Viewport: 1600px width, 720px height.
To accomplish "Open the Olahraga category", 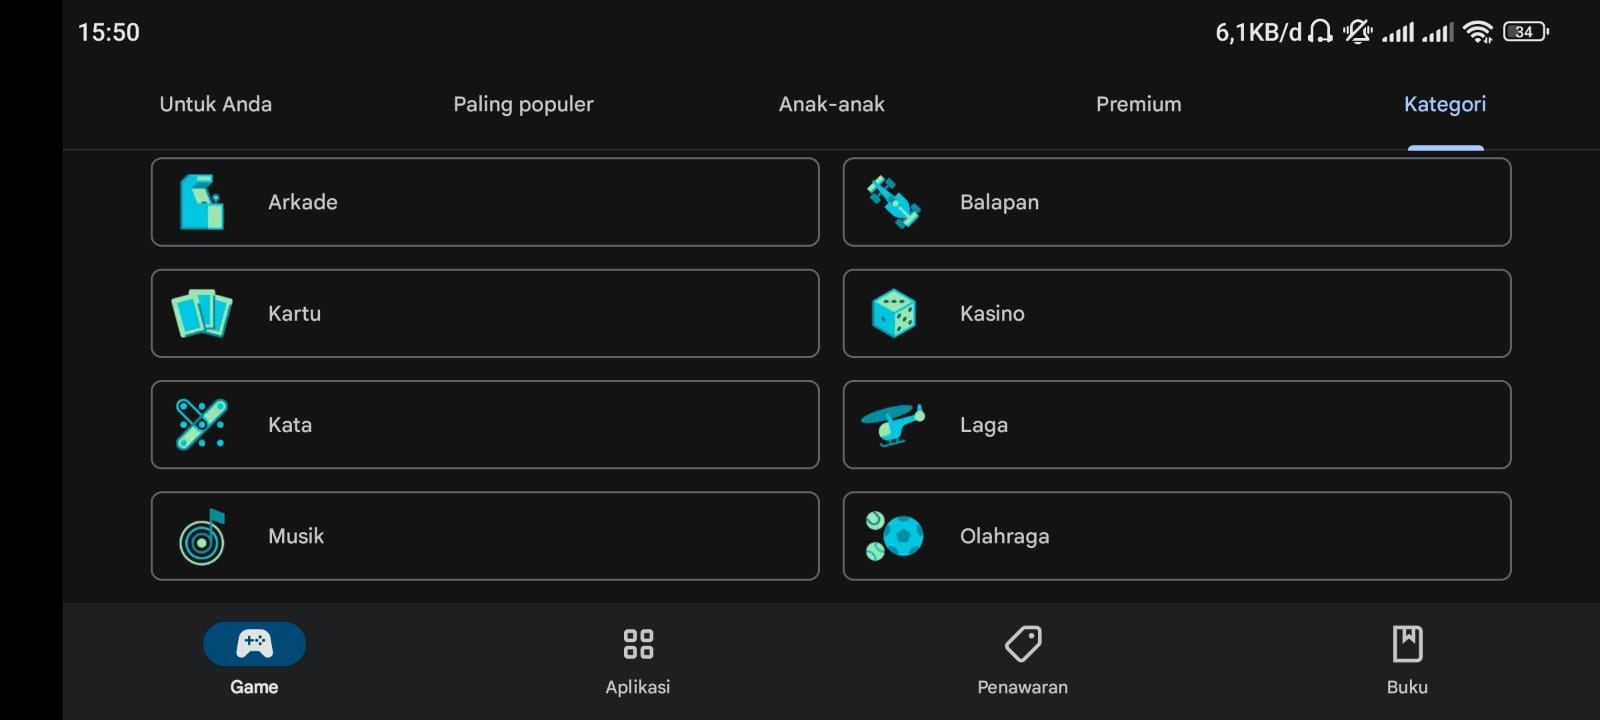I will (x=1176, y=536).
